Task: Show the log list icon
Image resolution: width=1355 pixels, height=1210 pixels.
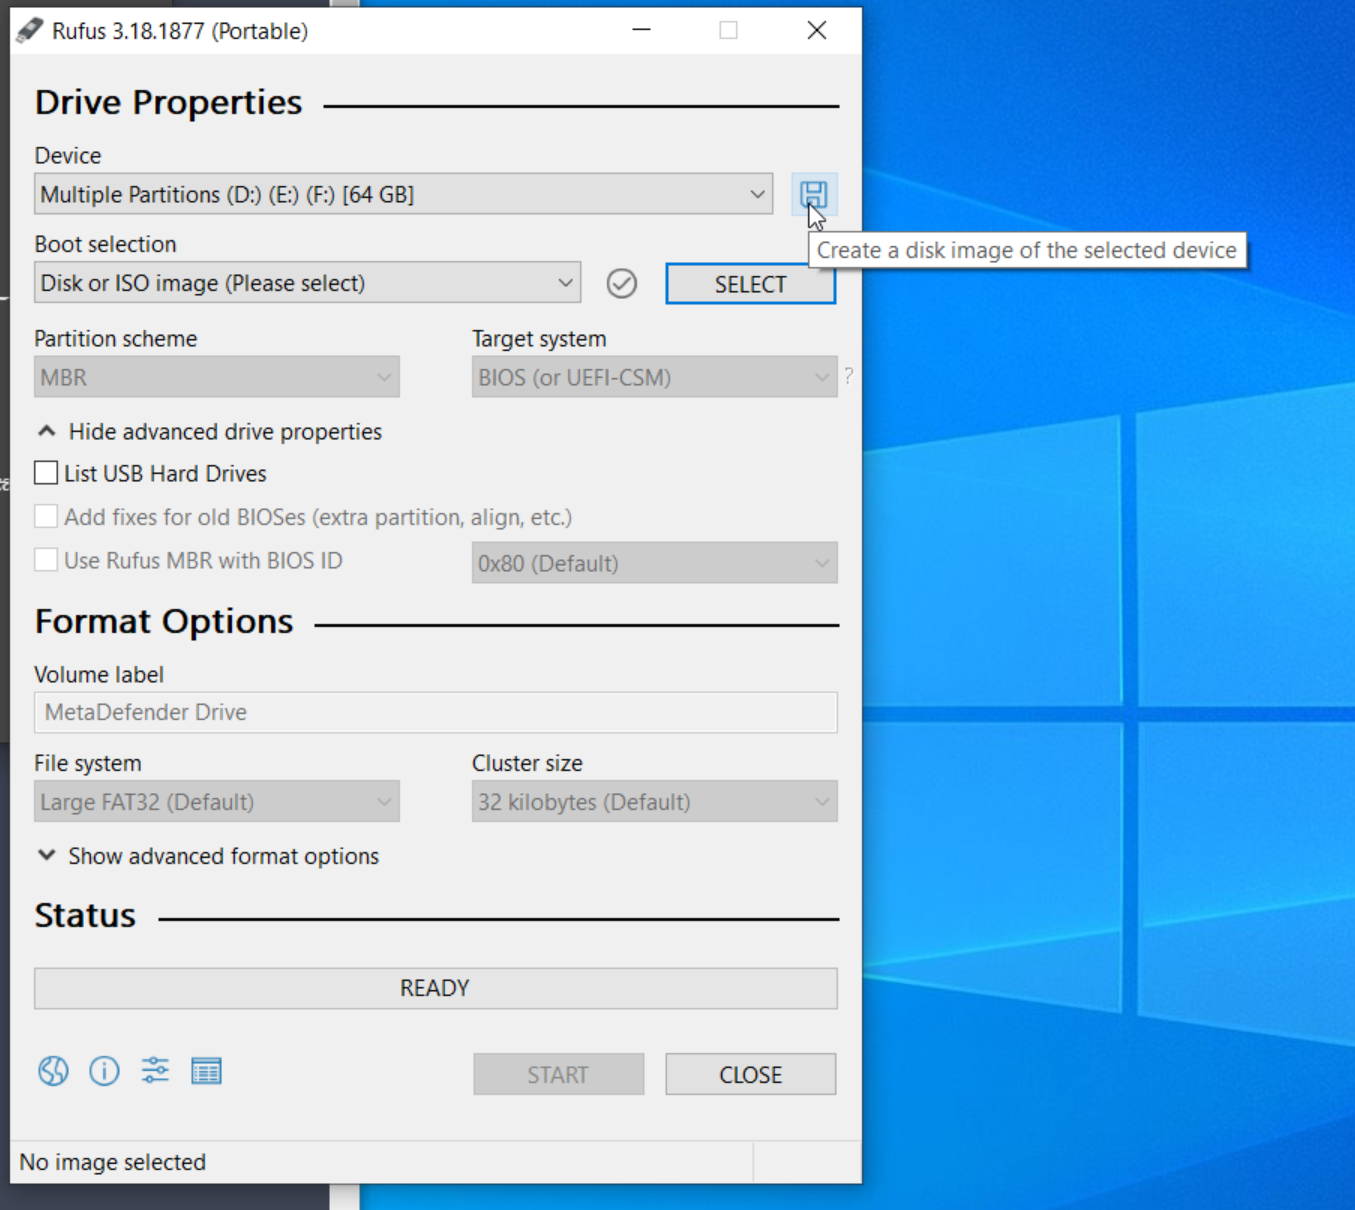Action: [206, 1071]
